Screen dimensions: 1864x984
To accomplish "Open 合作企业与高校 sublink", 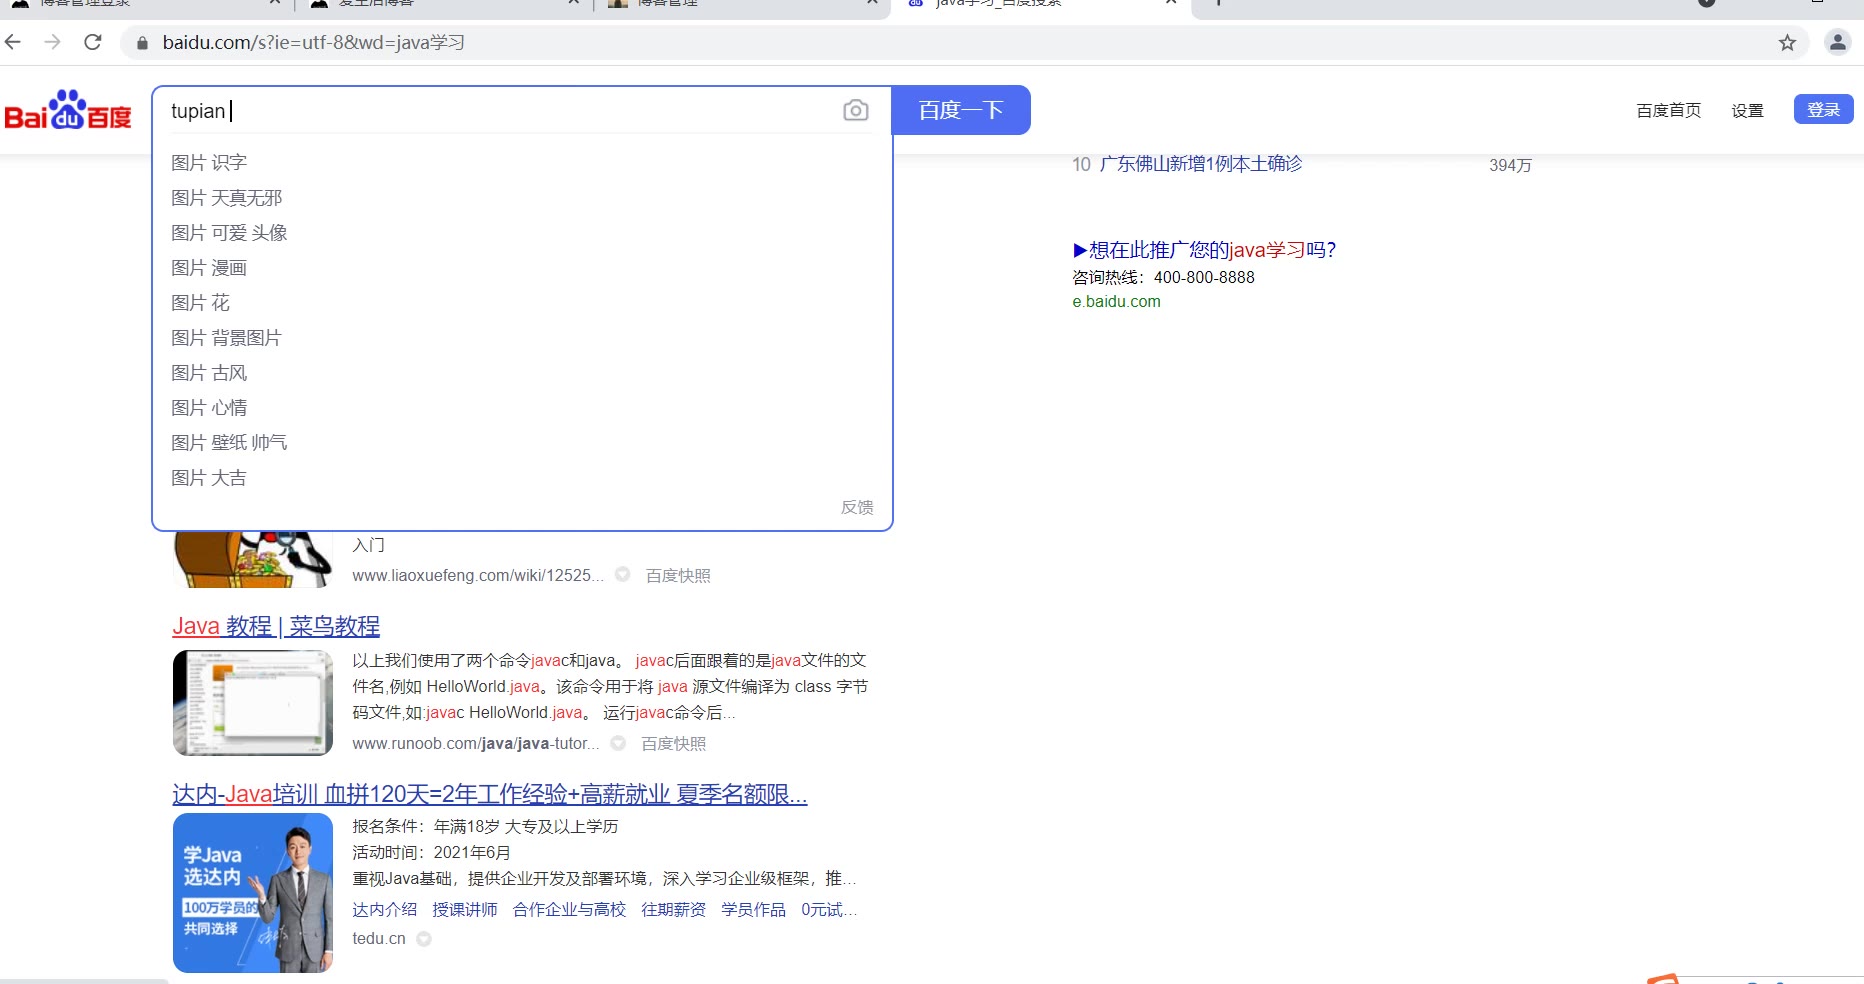I will (569, 909).
